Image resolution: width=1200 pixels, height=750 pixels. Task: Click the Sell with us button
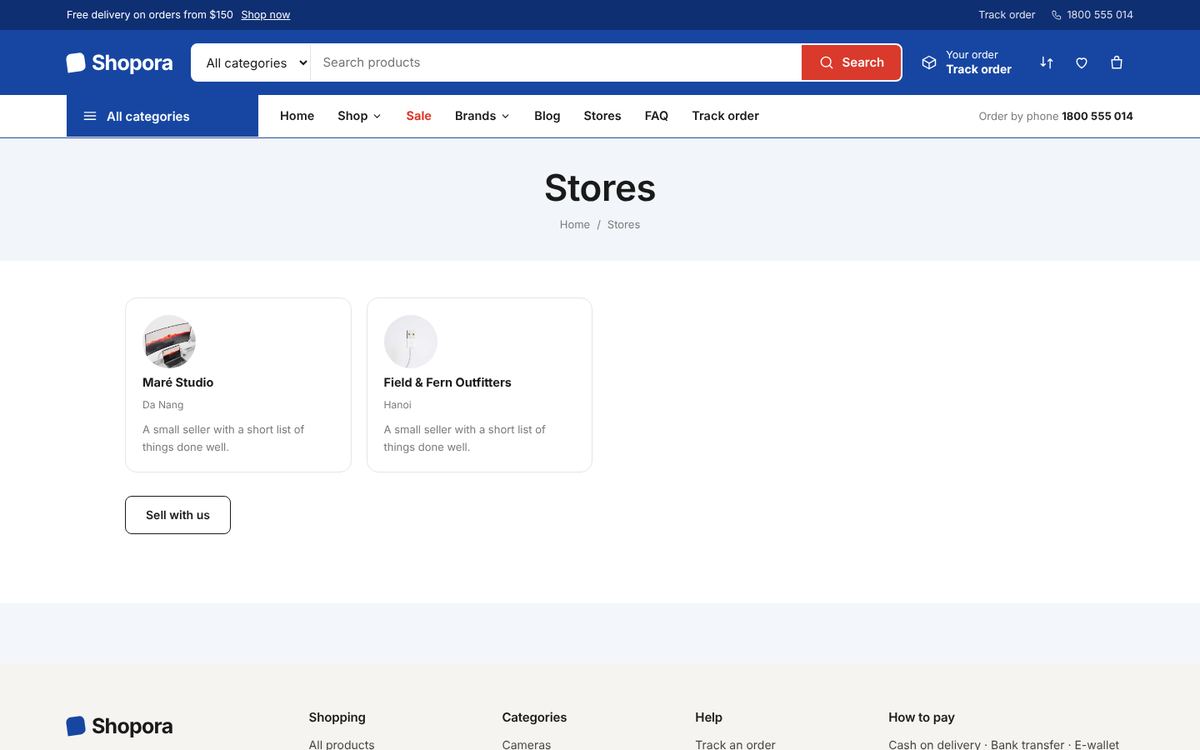click(x=178, y=515)
